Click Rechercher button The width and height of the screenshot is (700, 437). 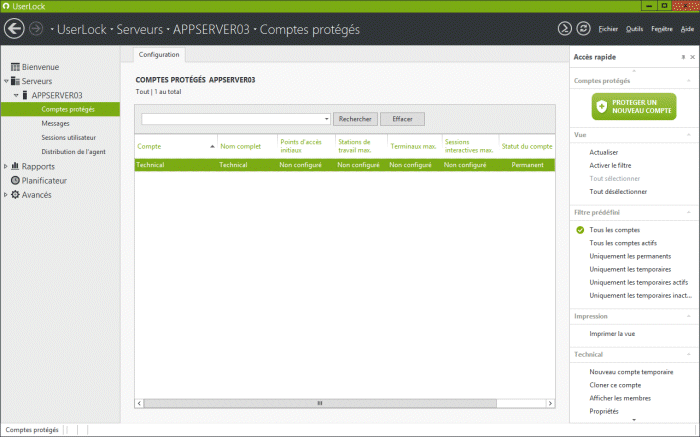(x=355, y=119)
